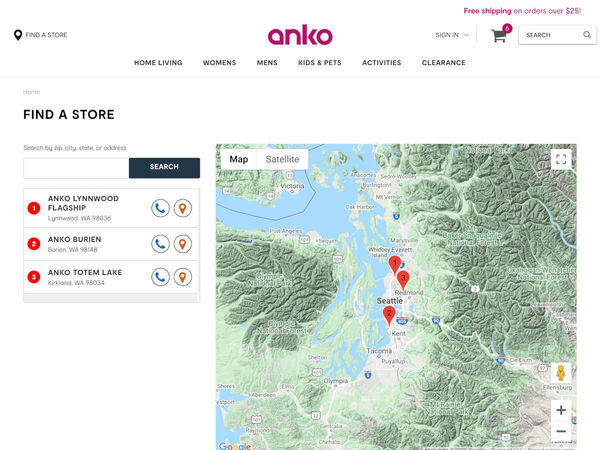Click map marker 3 near Redmond
Screen dimensions: 600x450
click(x=403, y=280)
